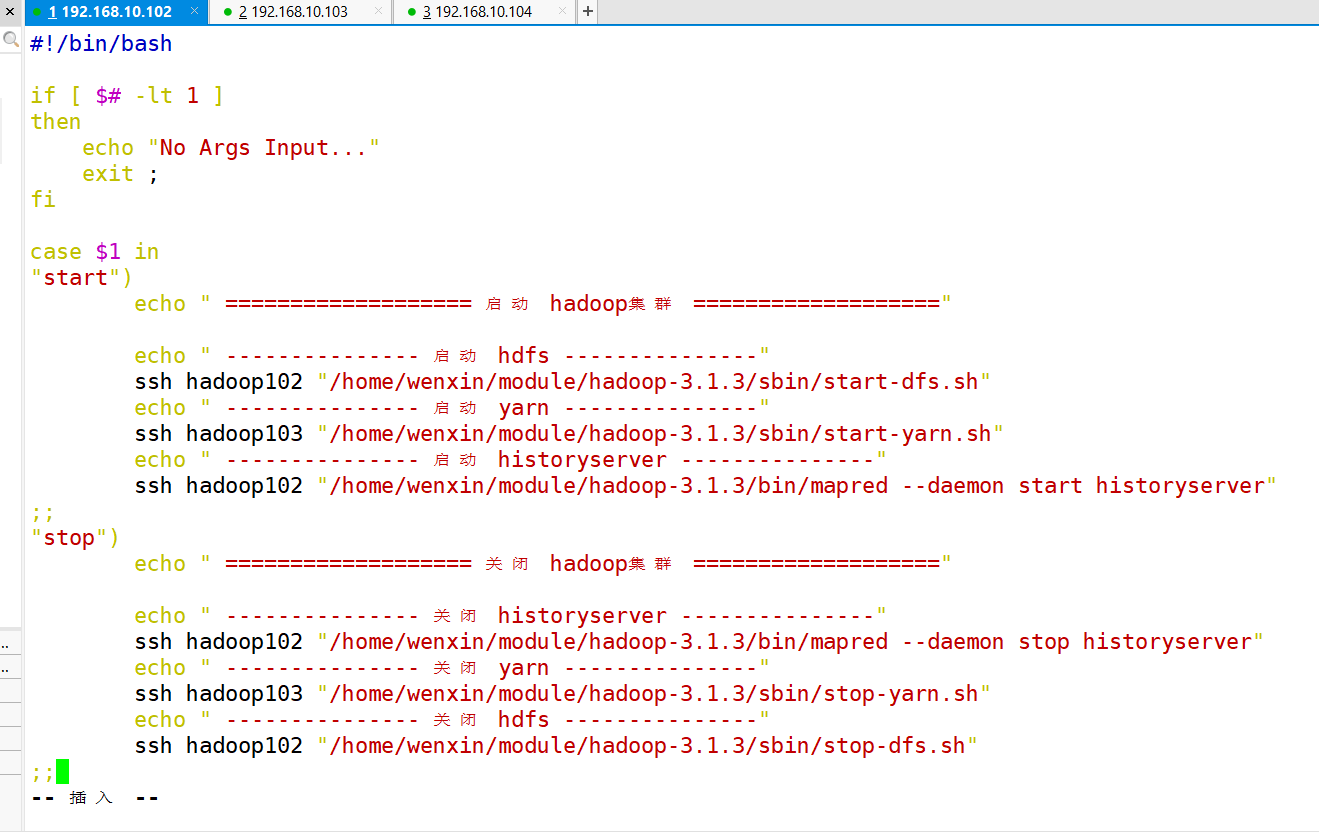Switch to the 192.168.10.102 session tab

coord(115,12)
